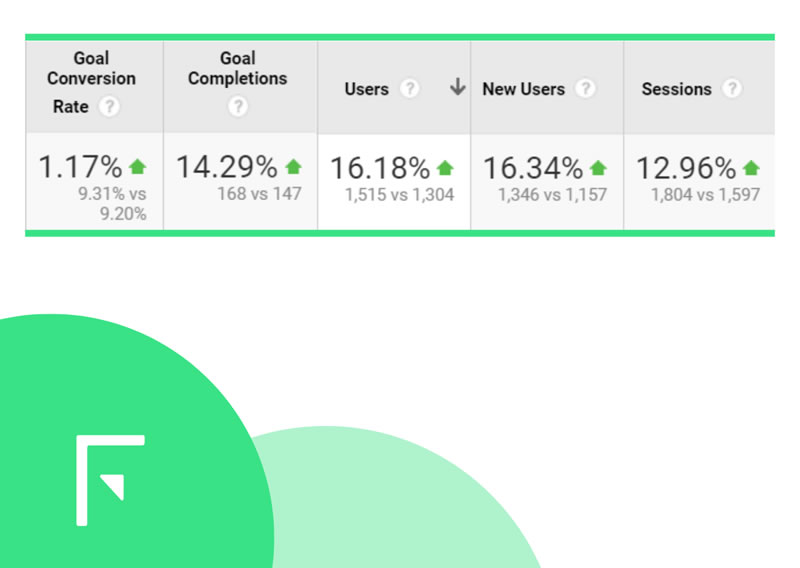Click the white logo in green circle

click(x=110, y=480)
